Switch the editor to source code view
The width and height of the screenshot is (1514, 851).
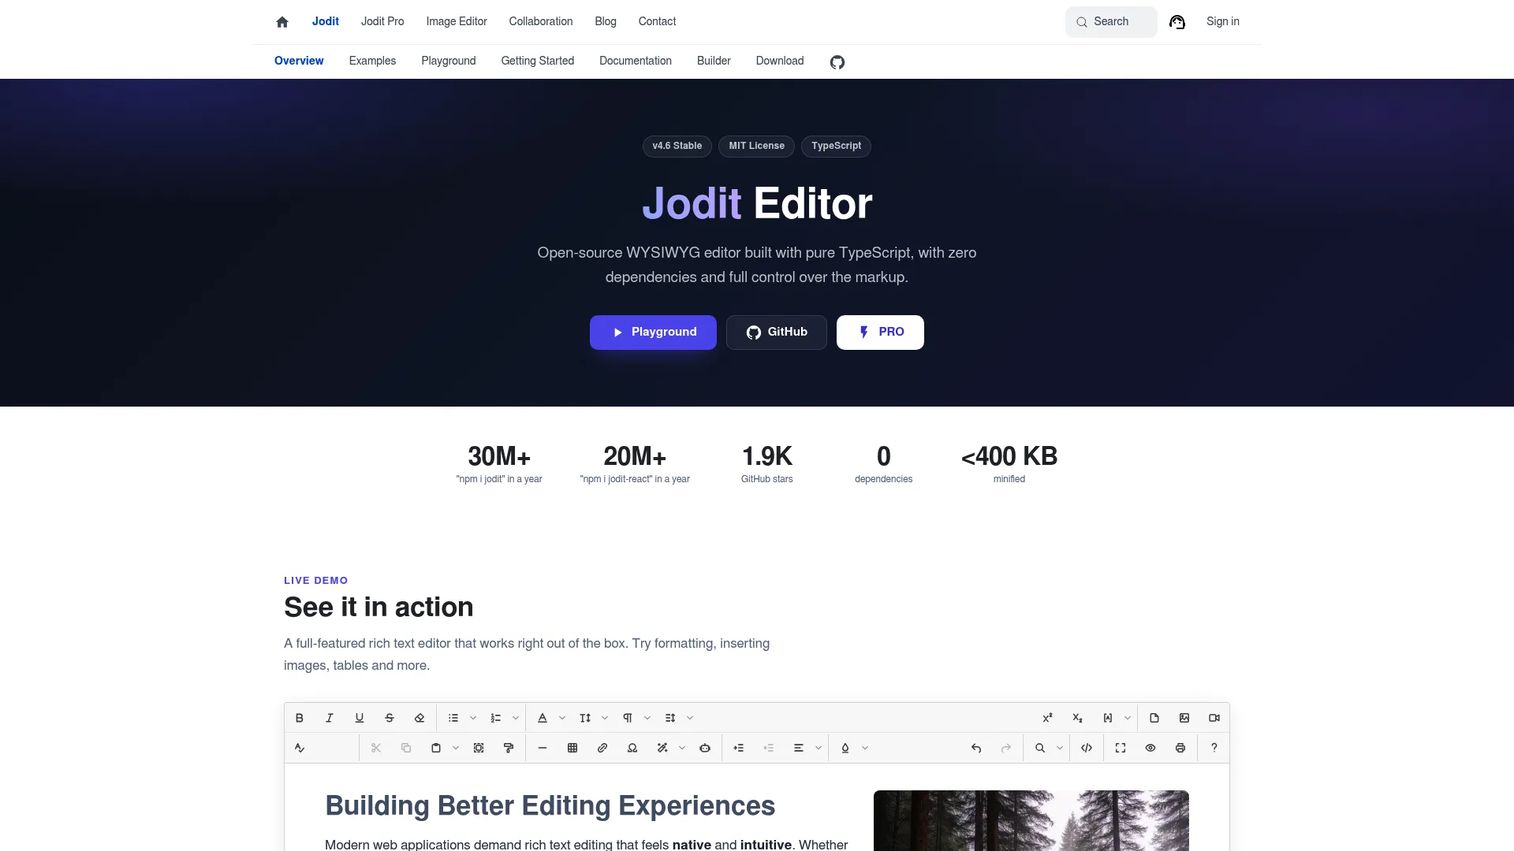click(1086, 748)
